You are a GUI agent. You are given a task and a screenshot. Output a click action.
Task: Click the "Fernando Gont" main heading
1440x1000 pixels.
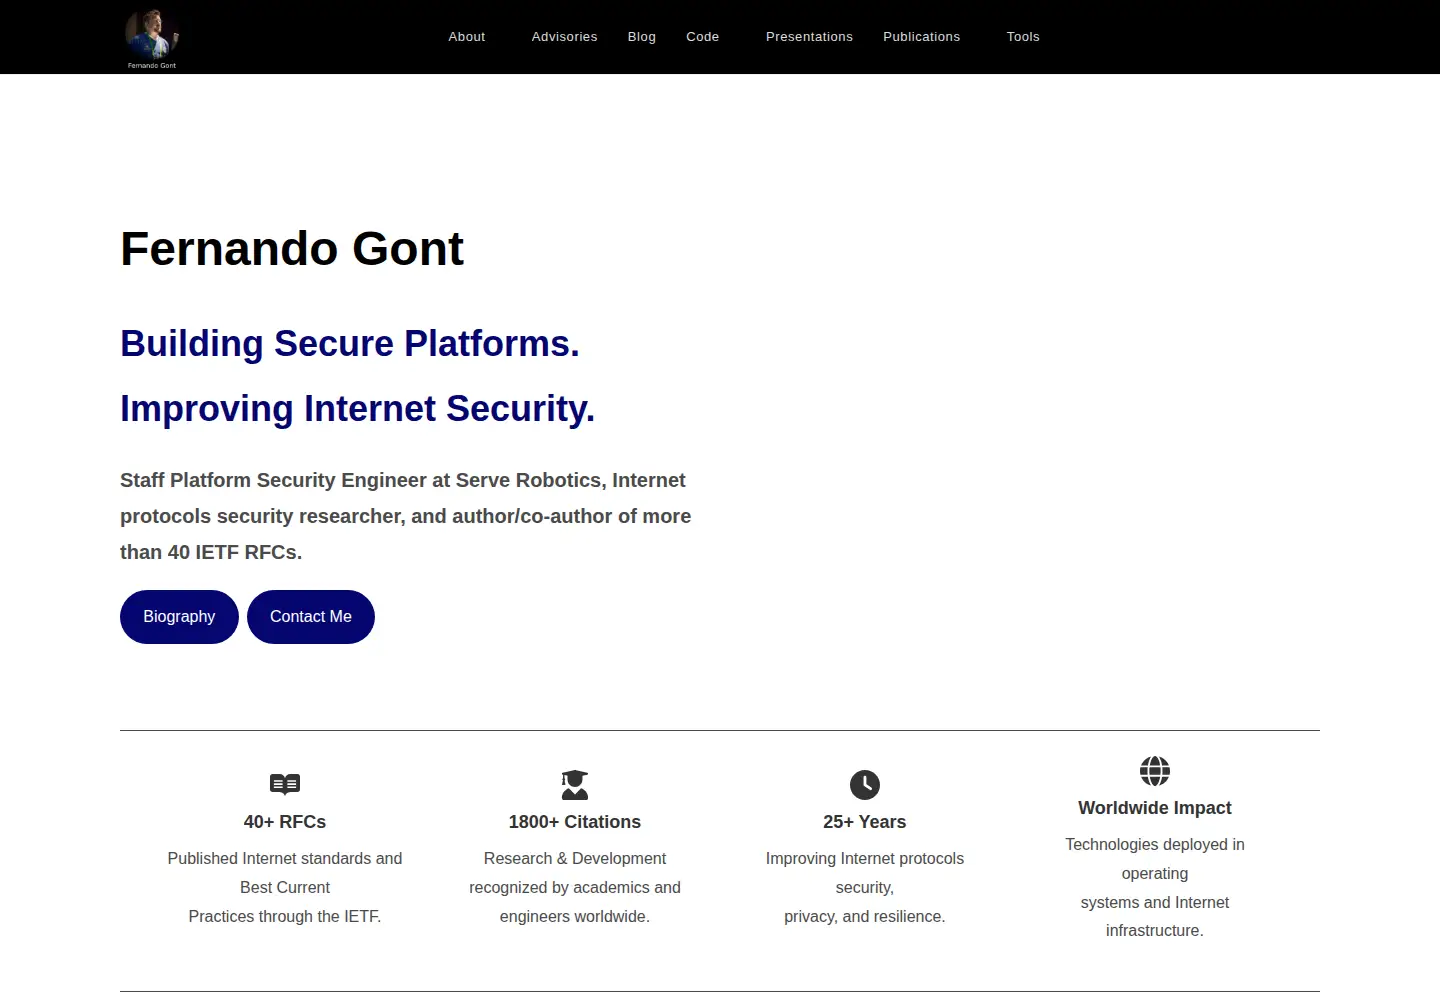pos(292,249)
